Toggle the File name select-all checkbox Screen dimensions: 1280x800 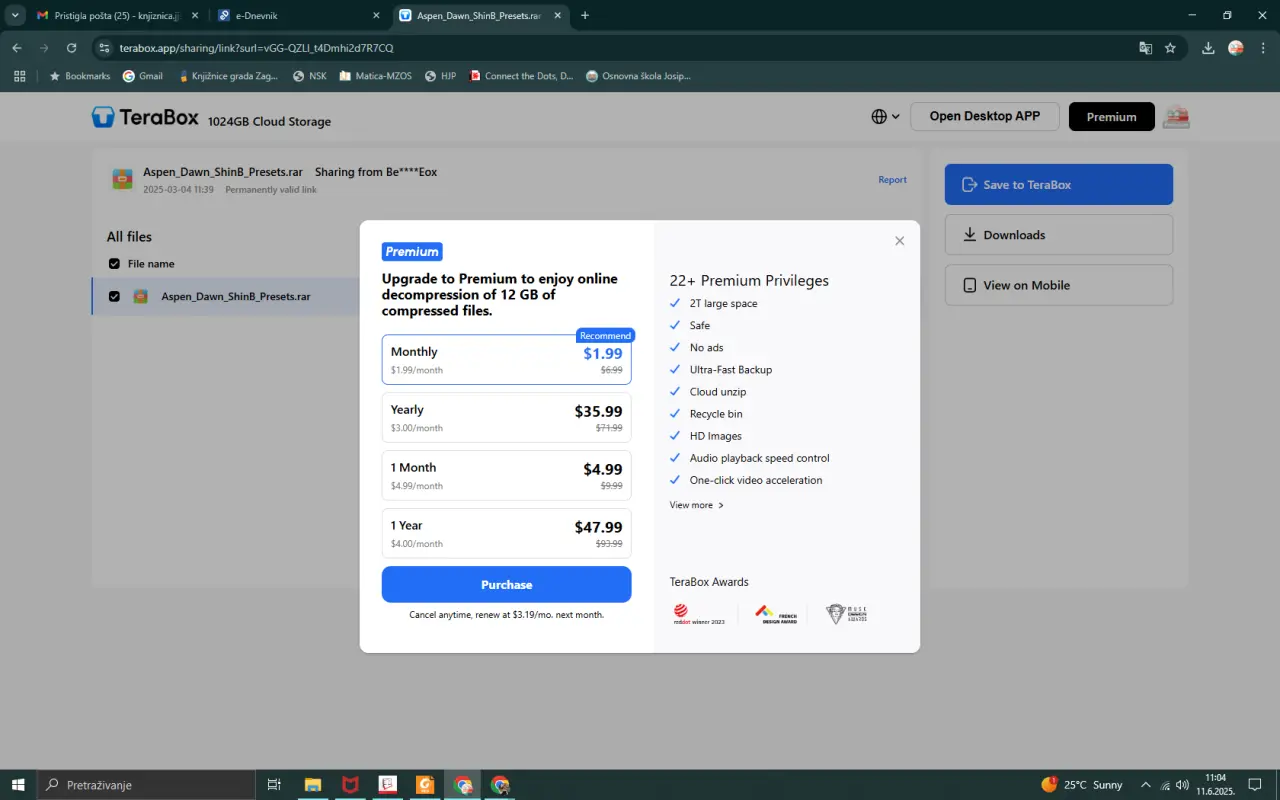pos(114,264)
